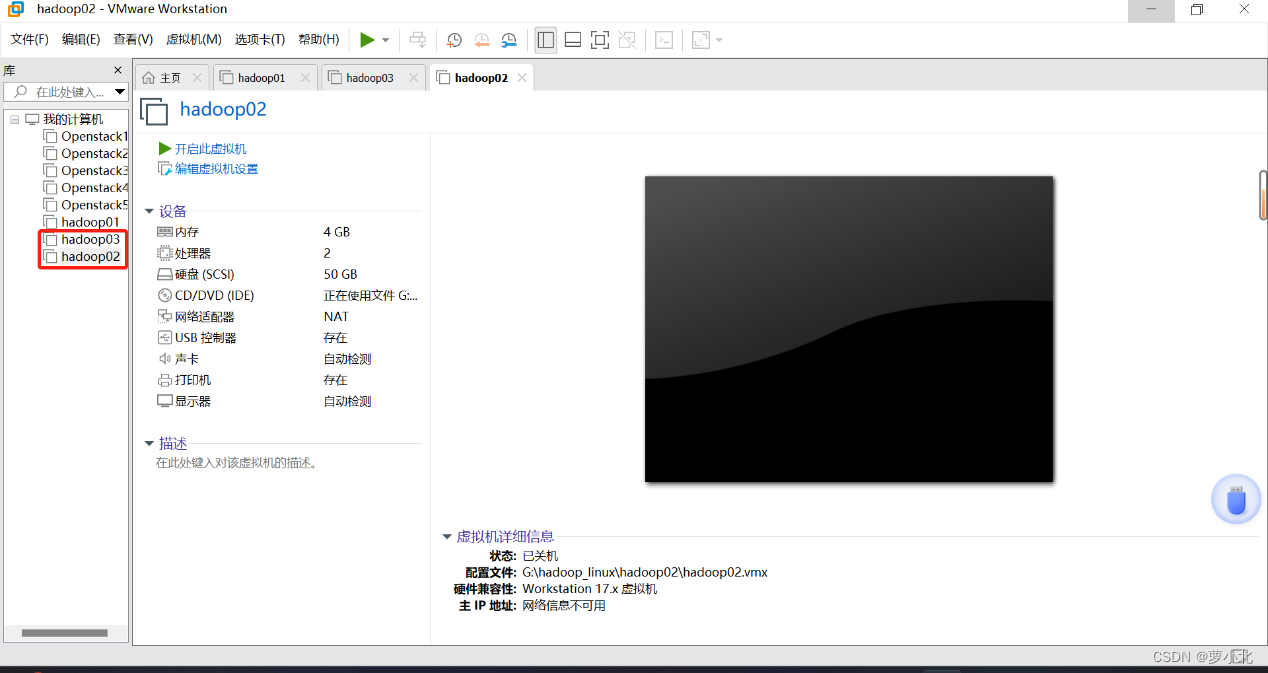Take a snapshot with the clock-plus icon
This screenshot has height=673, width=1268.
click(x=454, y=40)
